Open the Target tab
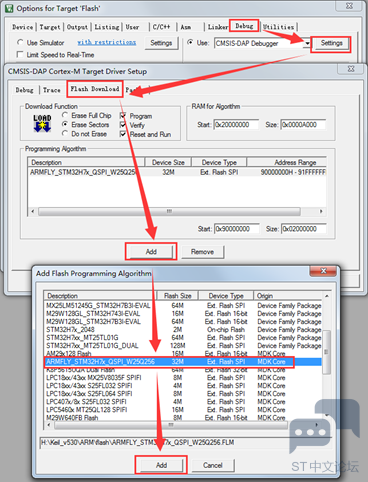Image resolution: width=368 pixels, height=482 pixels. pos(50,27)
